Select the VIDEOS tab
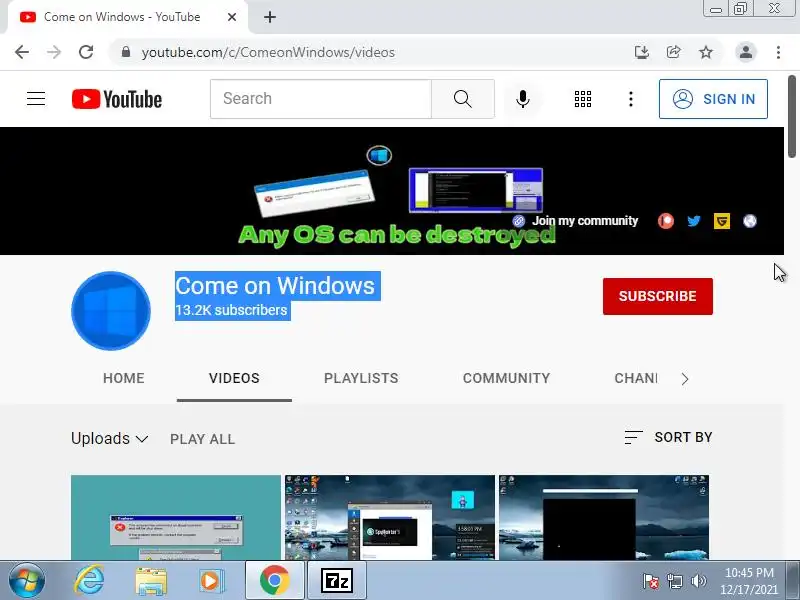This screenshot has width=800, height=600. (234, 378)
